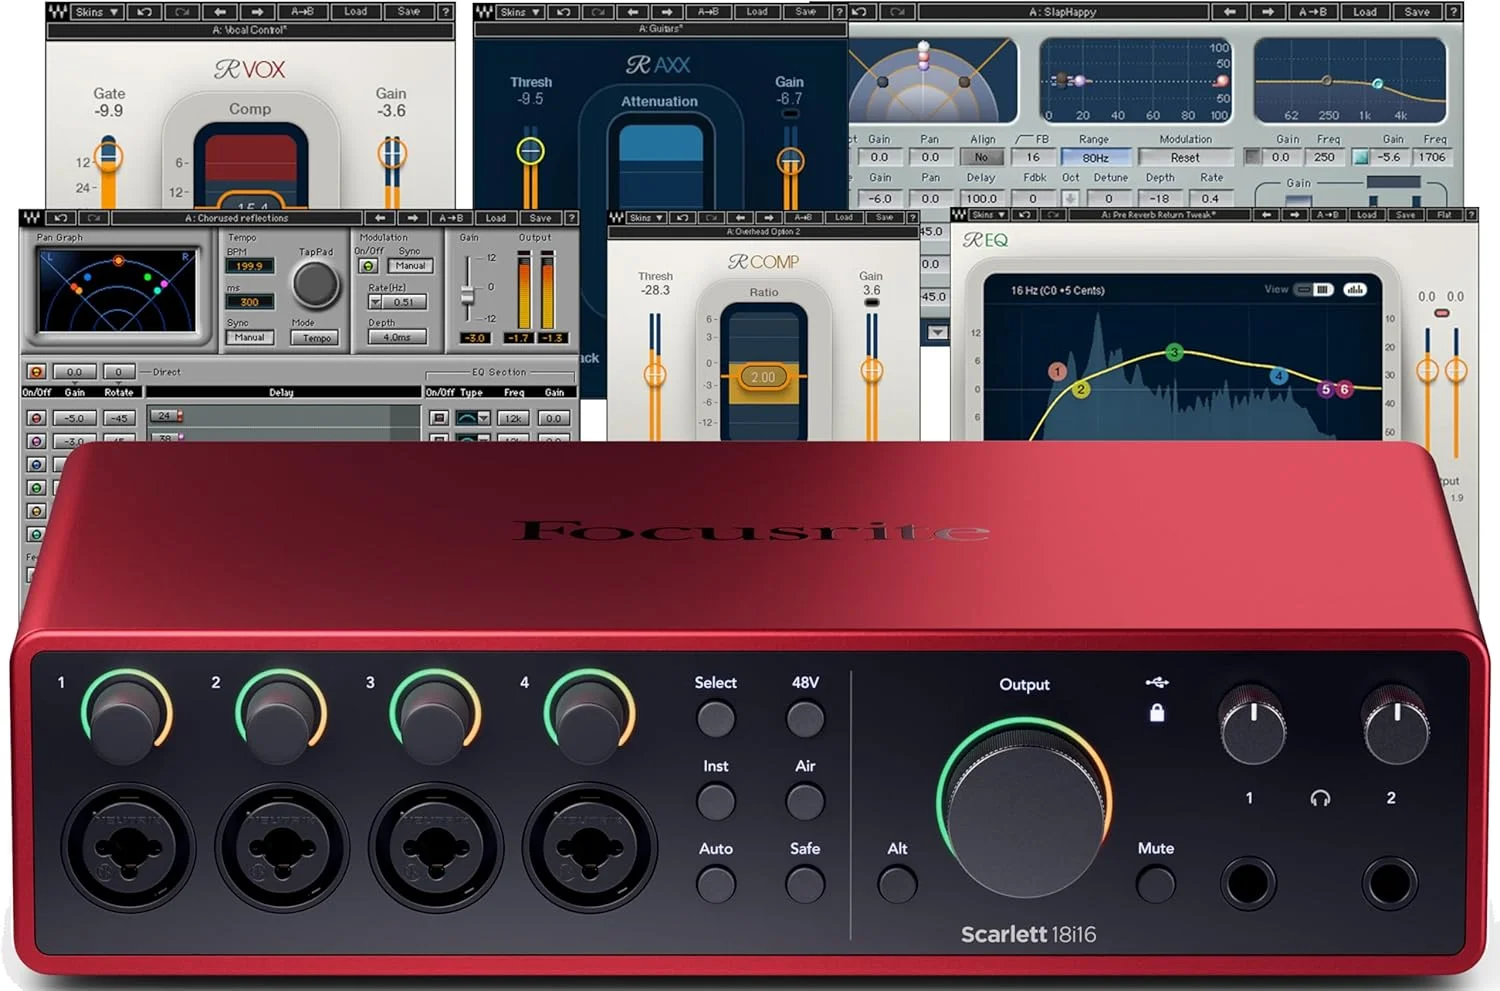Click Save in the RVox toolbar
Screen dimensions: 1500x991
[409, 12]
